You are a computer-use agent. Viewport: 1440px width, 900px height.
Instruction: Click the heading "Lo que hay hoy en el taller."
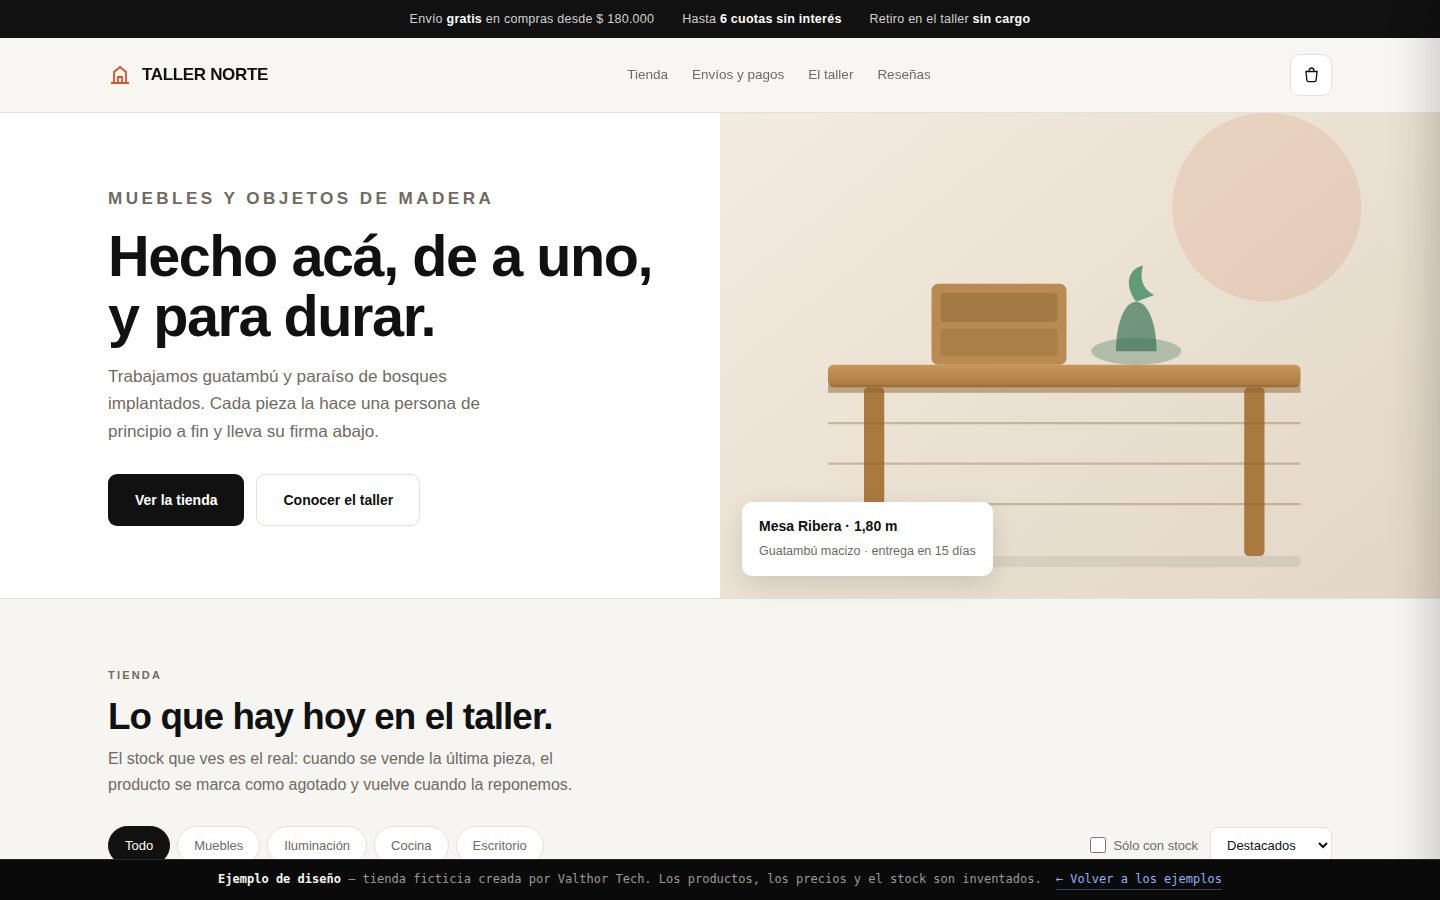[x=330, y=717]
